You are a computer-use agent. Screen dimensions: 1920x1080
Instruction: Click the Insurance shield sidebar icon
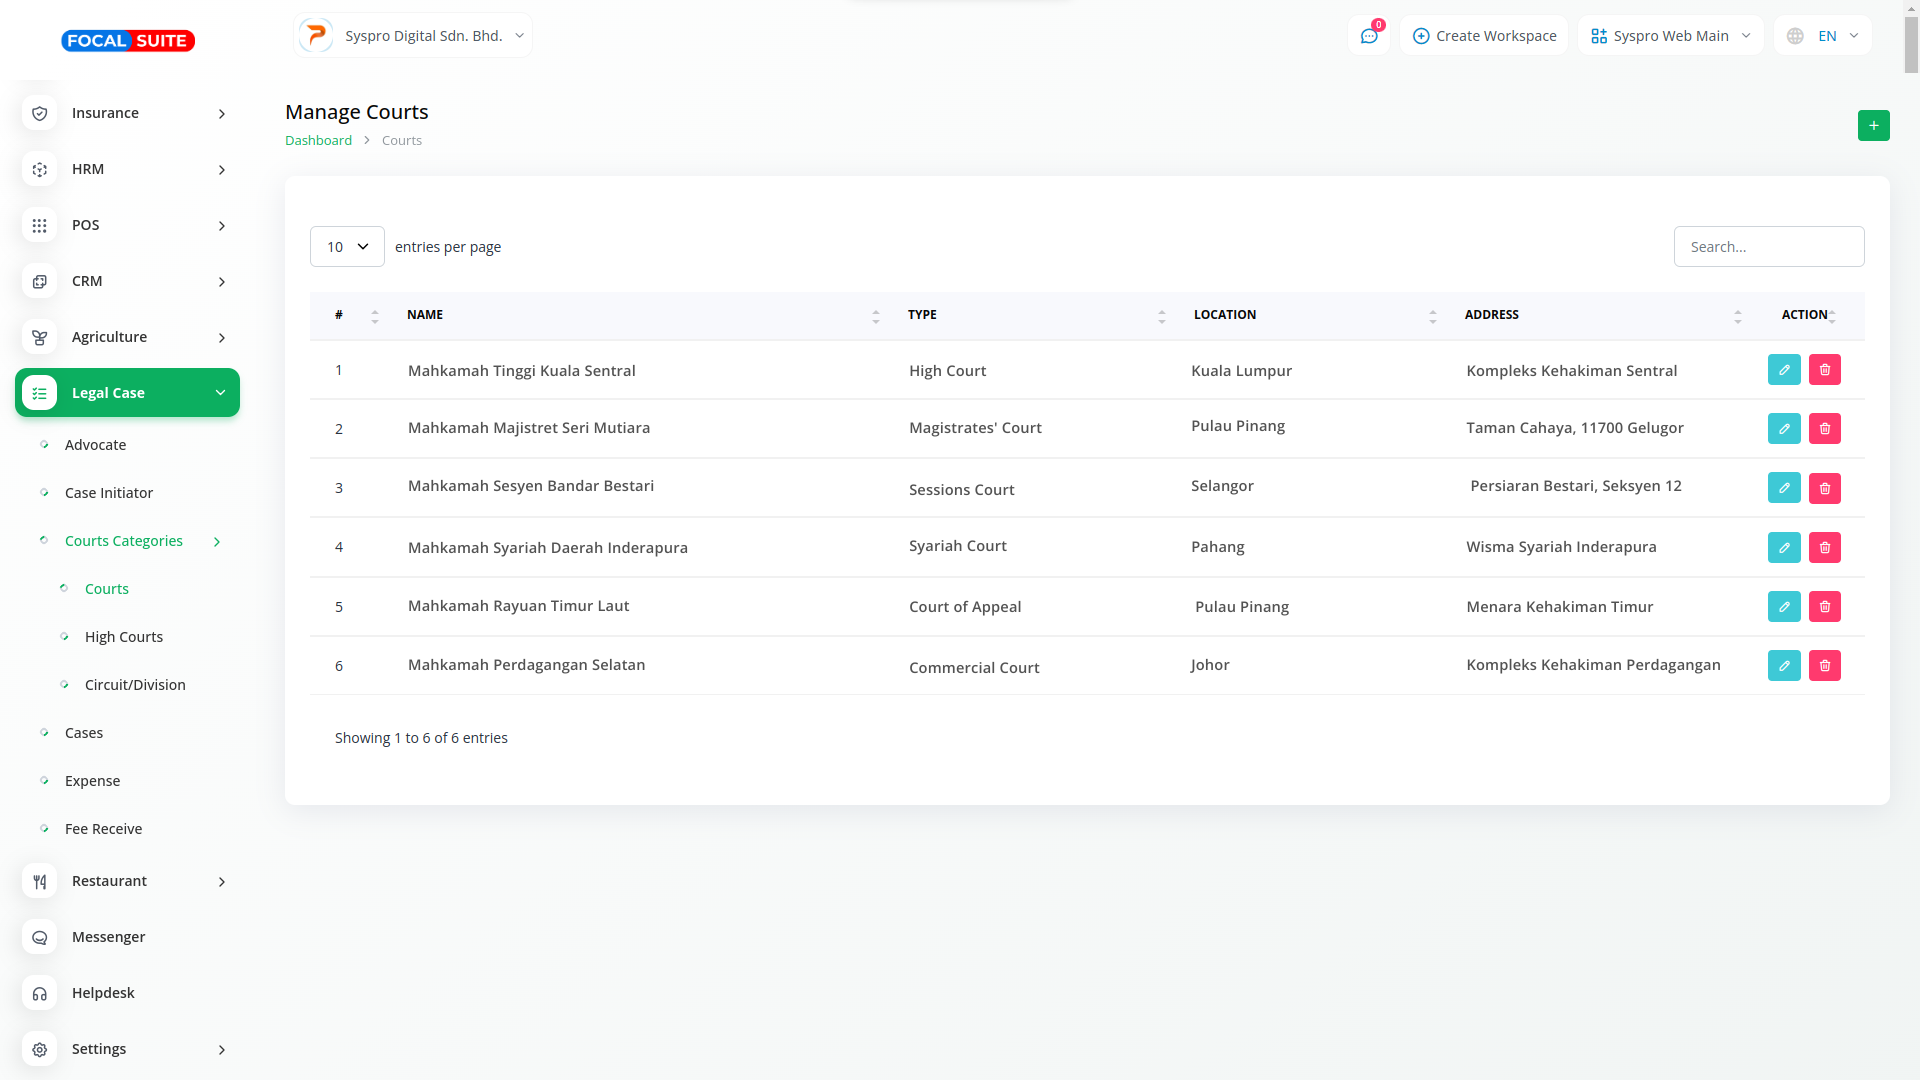click(x=40, y=114)
